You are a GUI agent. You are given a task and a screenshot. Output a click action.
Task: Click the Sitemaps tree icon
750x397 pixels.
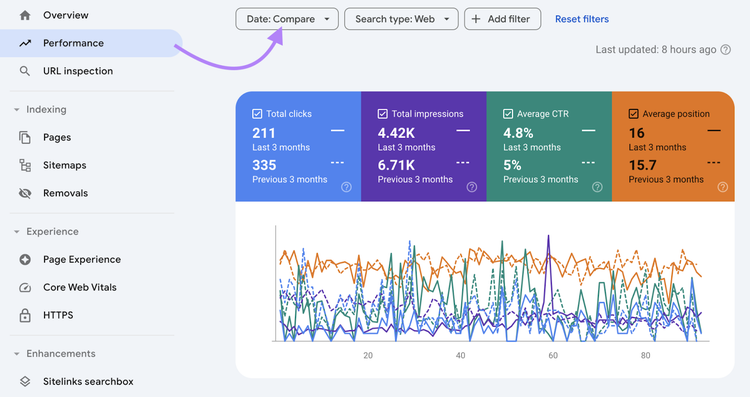pyautogui.click(x=25, y=165)
